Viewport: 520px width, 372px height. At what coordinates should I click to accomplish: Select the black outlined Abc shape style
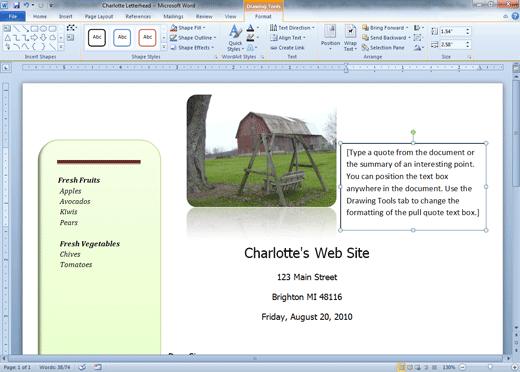pyautogui.click(x=97, y=37)
